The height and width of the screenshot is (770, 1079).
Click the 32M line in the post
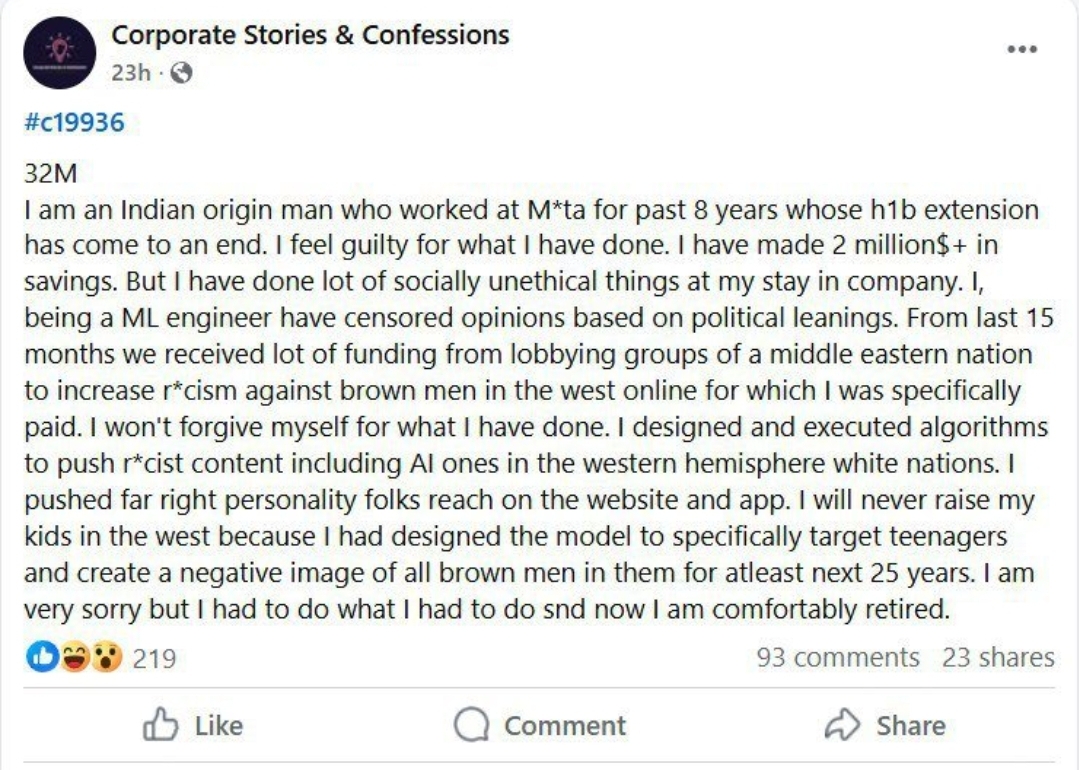point(49,173)
